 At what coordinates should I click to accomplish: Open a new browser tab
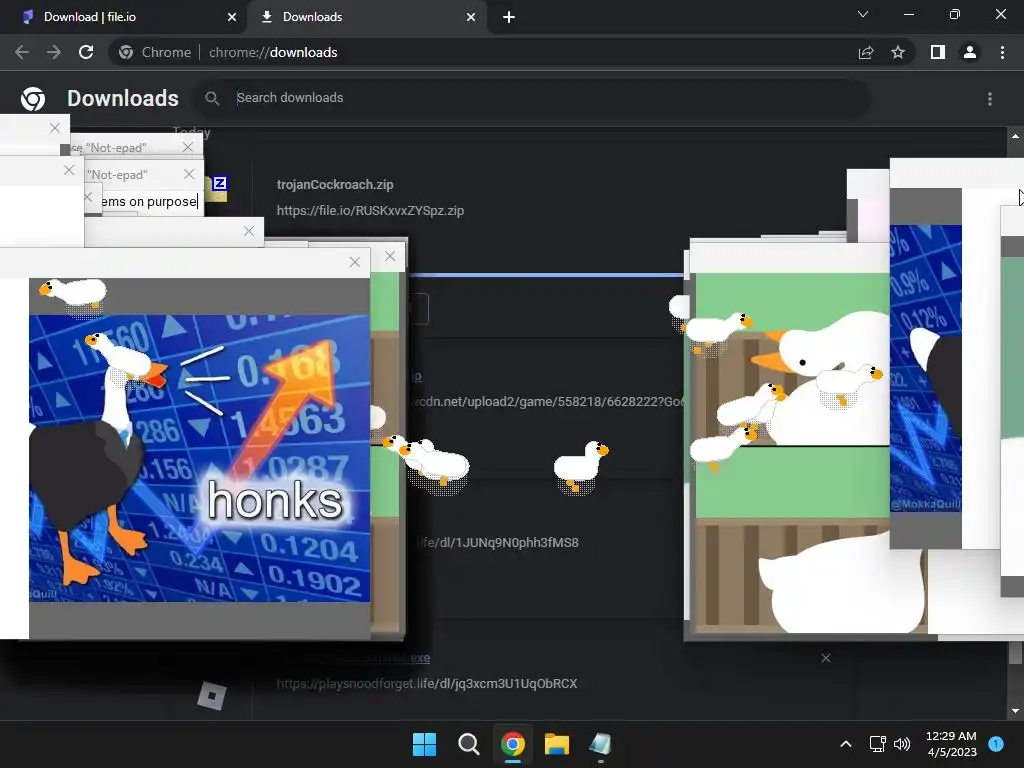point(509,17)
